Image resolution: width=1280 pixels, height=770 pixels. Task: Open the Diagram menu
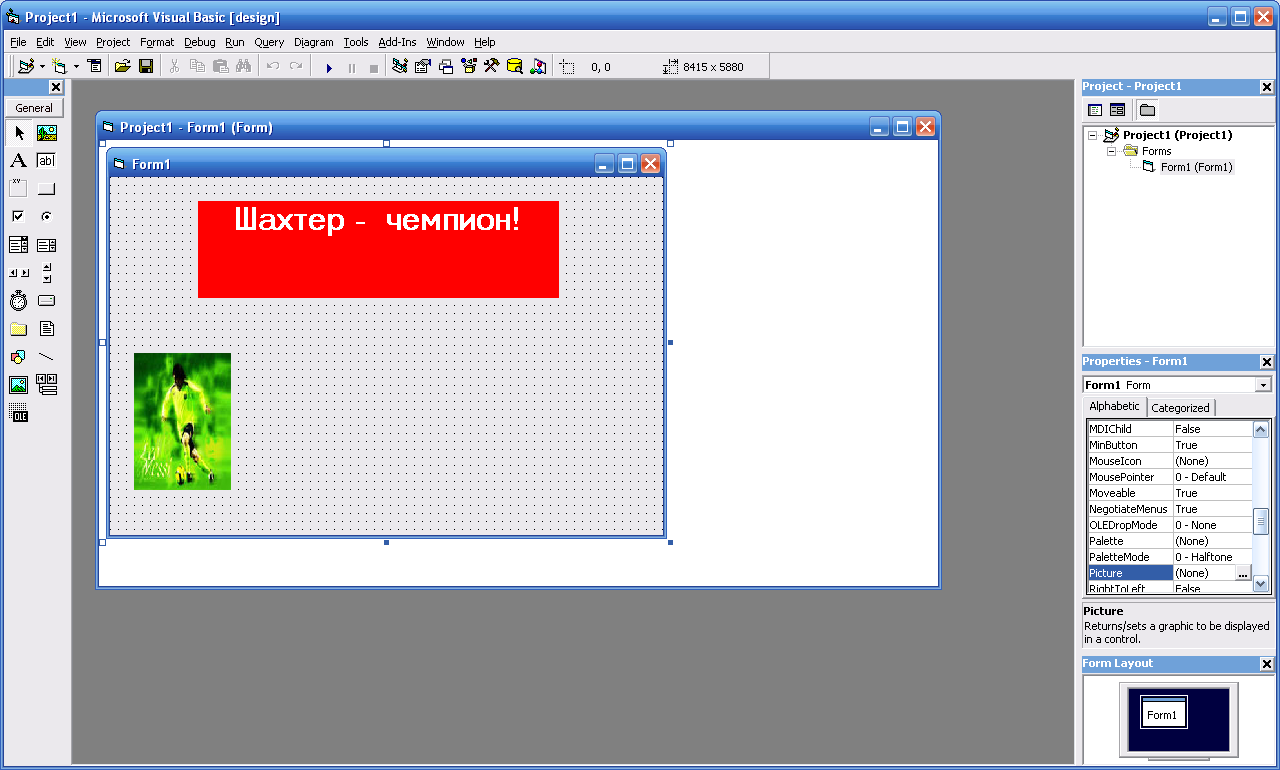coord(314,42)
